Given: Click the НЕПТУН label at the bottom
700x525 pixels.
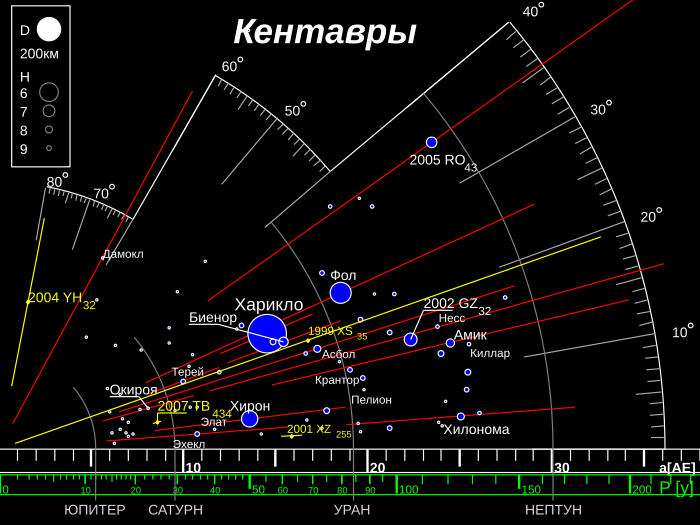Looking at the screenshot, I should (x=553, y=510).
